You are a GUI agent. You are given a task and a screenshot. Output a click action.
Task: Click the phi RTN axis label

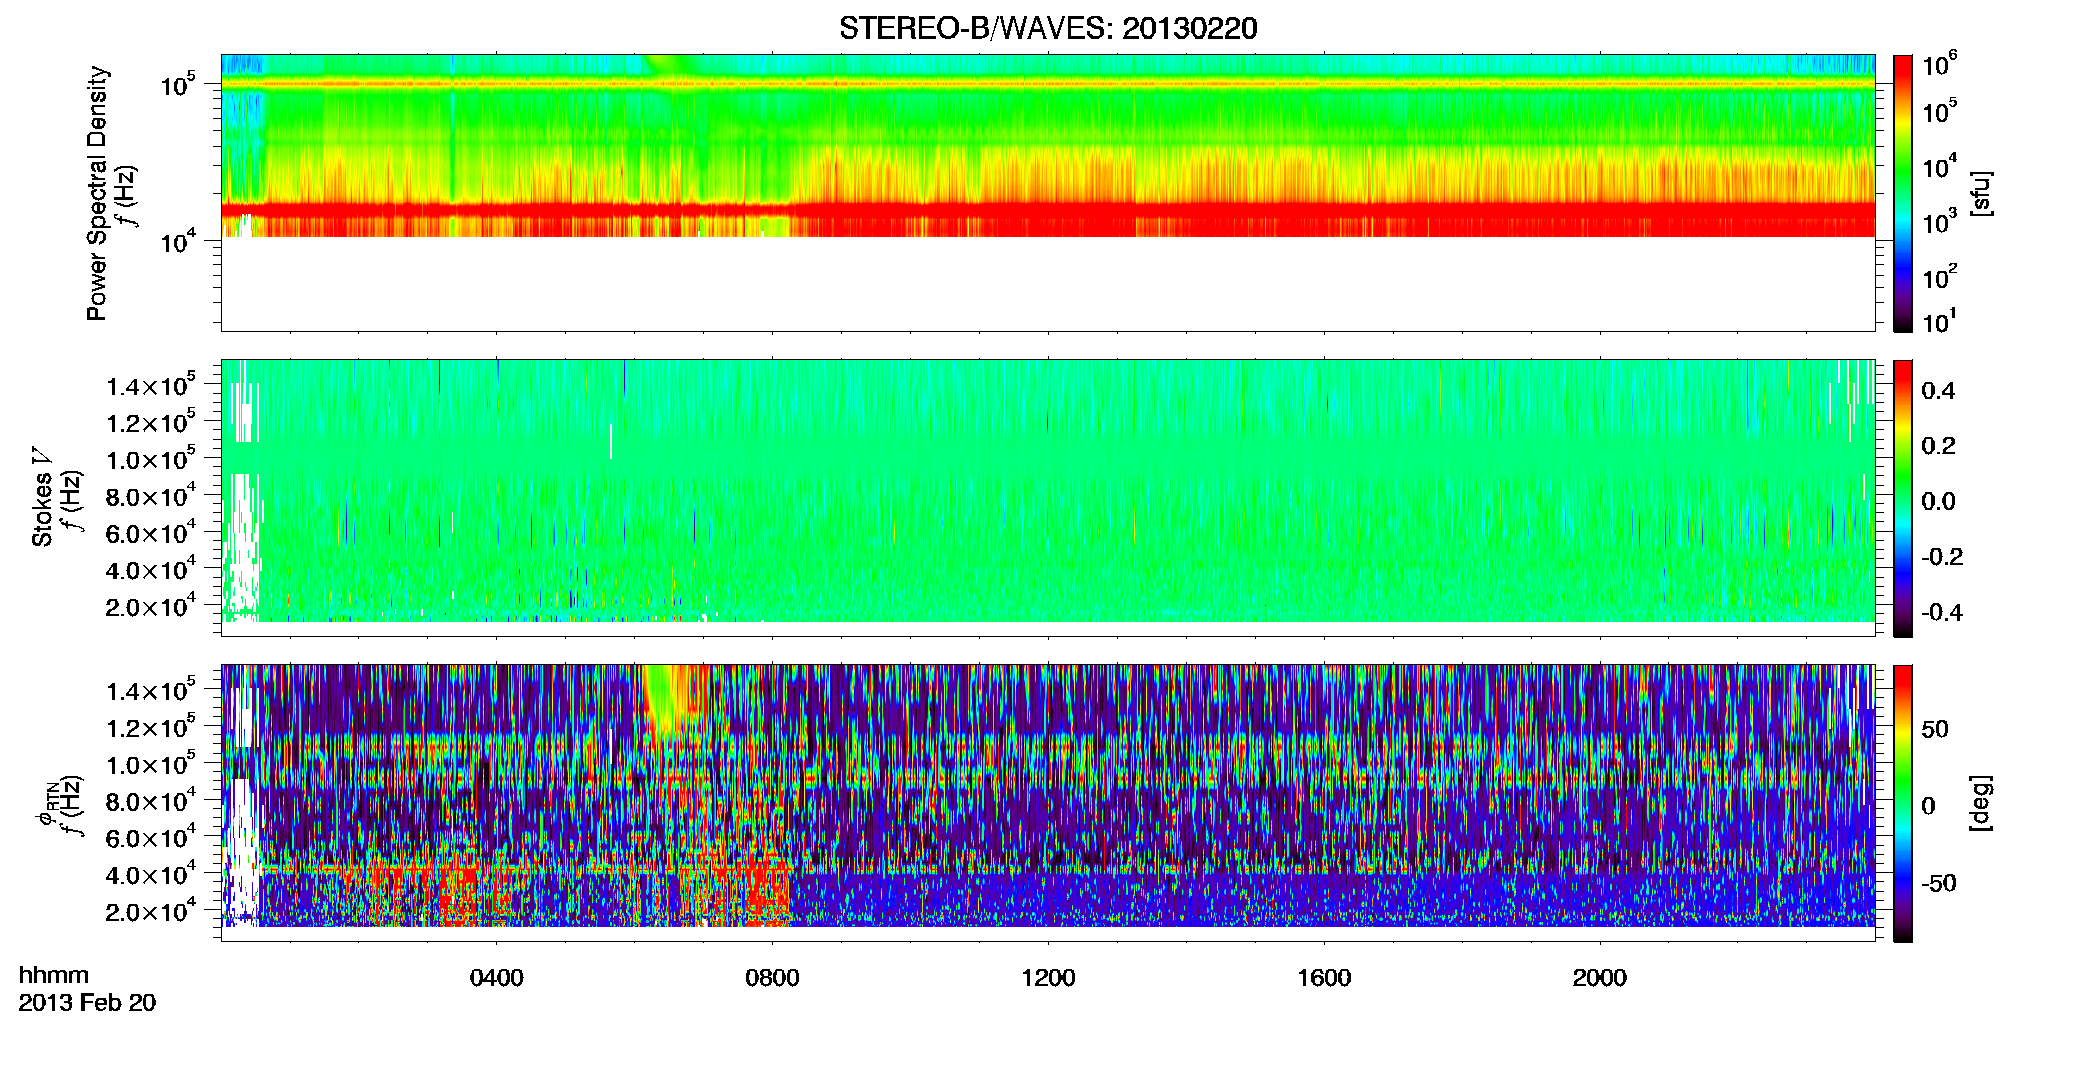coord(46,804)
